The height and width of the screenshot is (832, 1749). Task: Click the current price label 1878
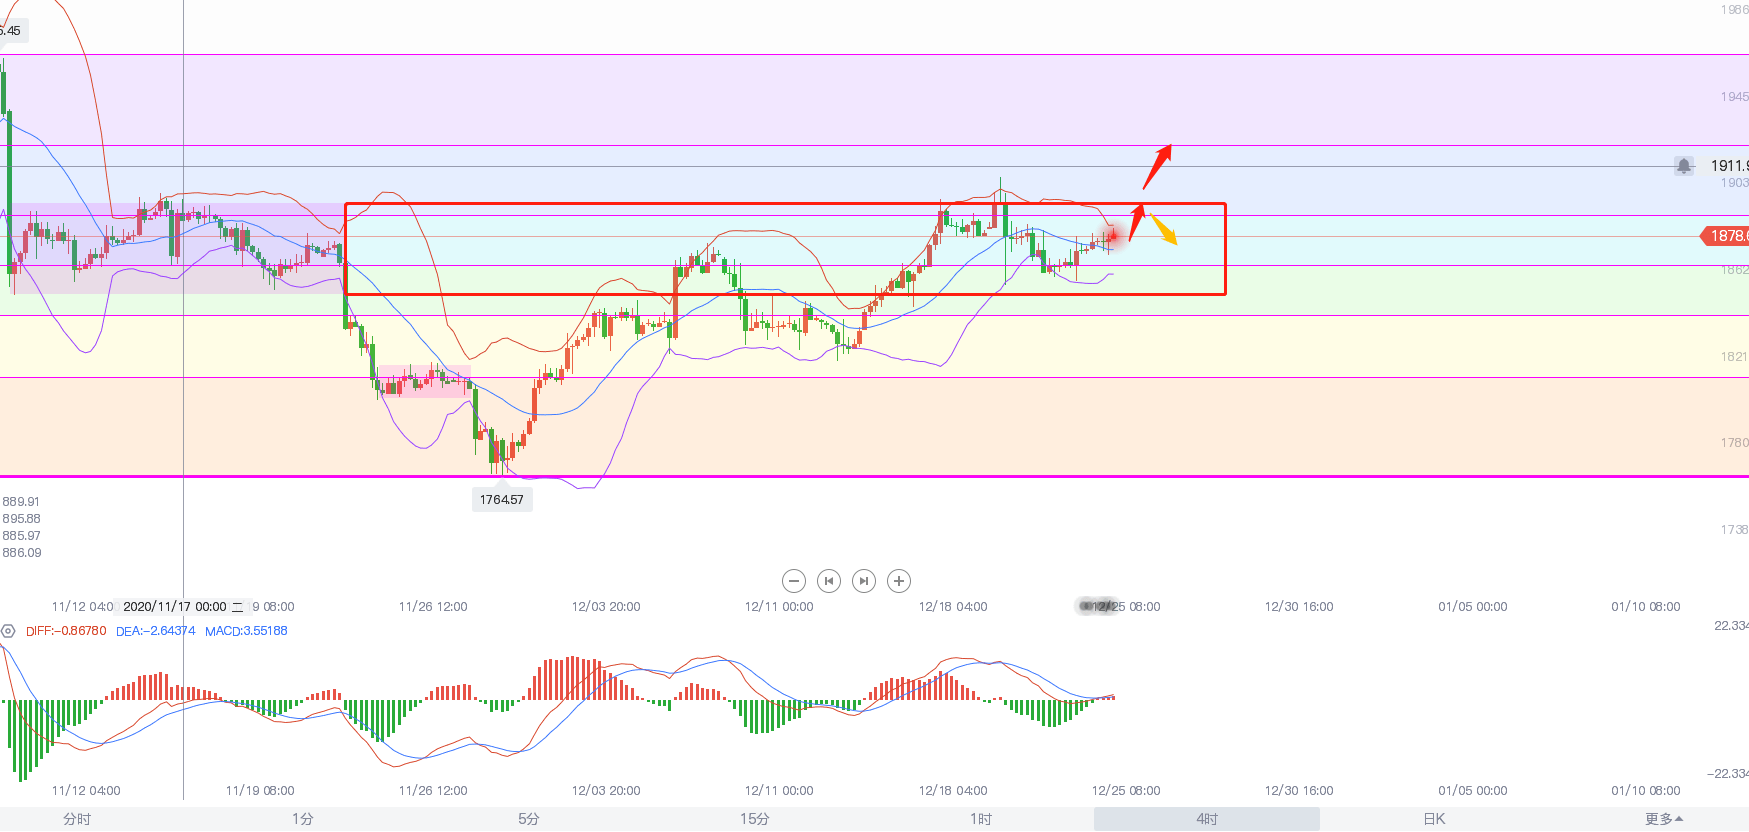(1726, 236)
